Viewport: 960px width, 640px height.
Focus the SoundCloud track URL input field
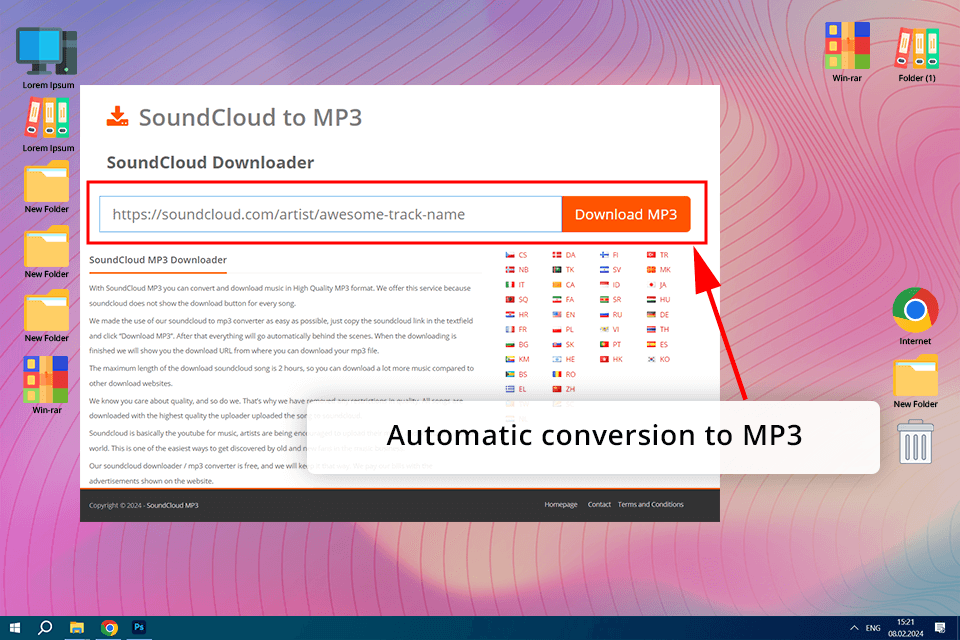click(x=331, y=214)
